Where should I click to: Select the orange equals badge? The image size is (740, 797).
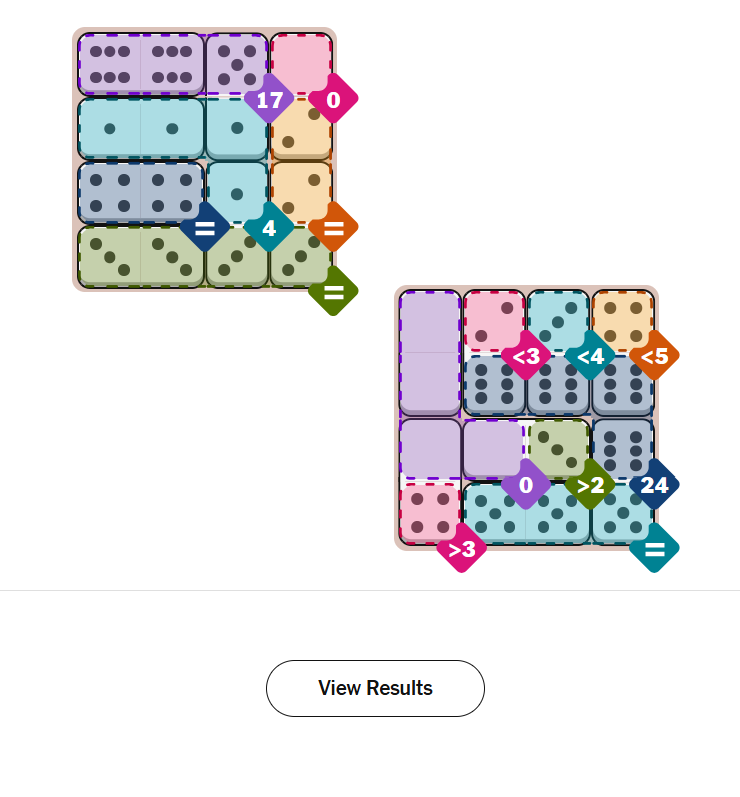click(333, 228)
